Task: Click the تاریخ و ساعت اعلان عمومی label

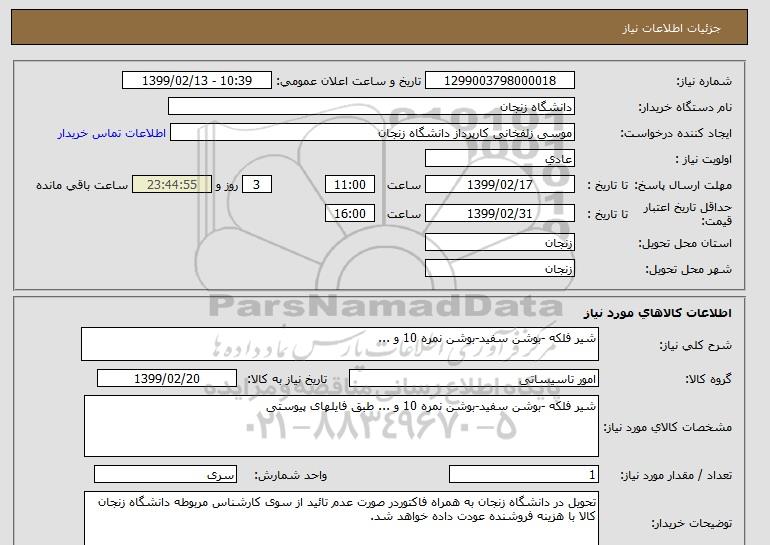Action: click(349, 82)
